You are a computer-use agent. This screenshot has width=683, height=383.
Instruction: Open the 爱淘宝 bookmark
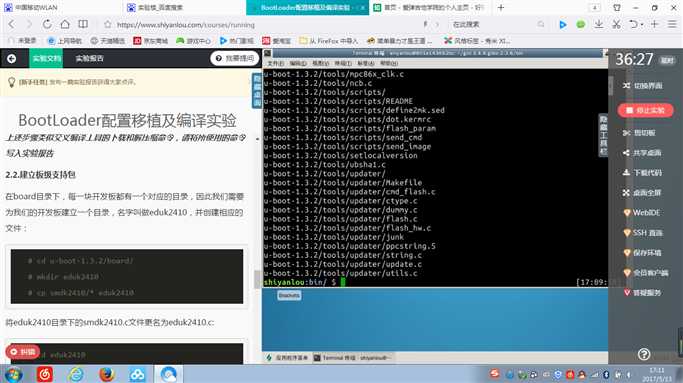click(277, 41)
